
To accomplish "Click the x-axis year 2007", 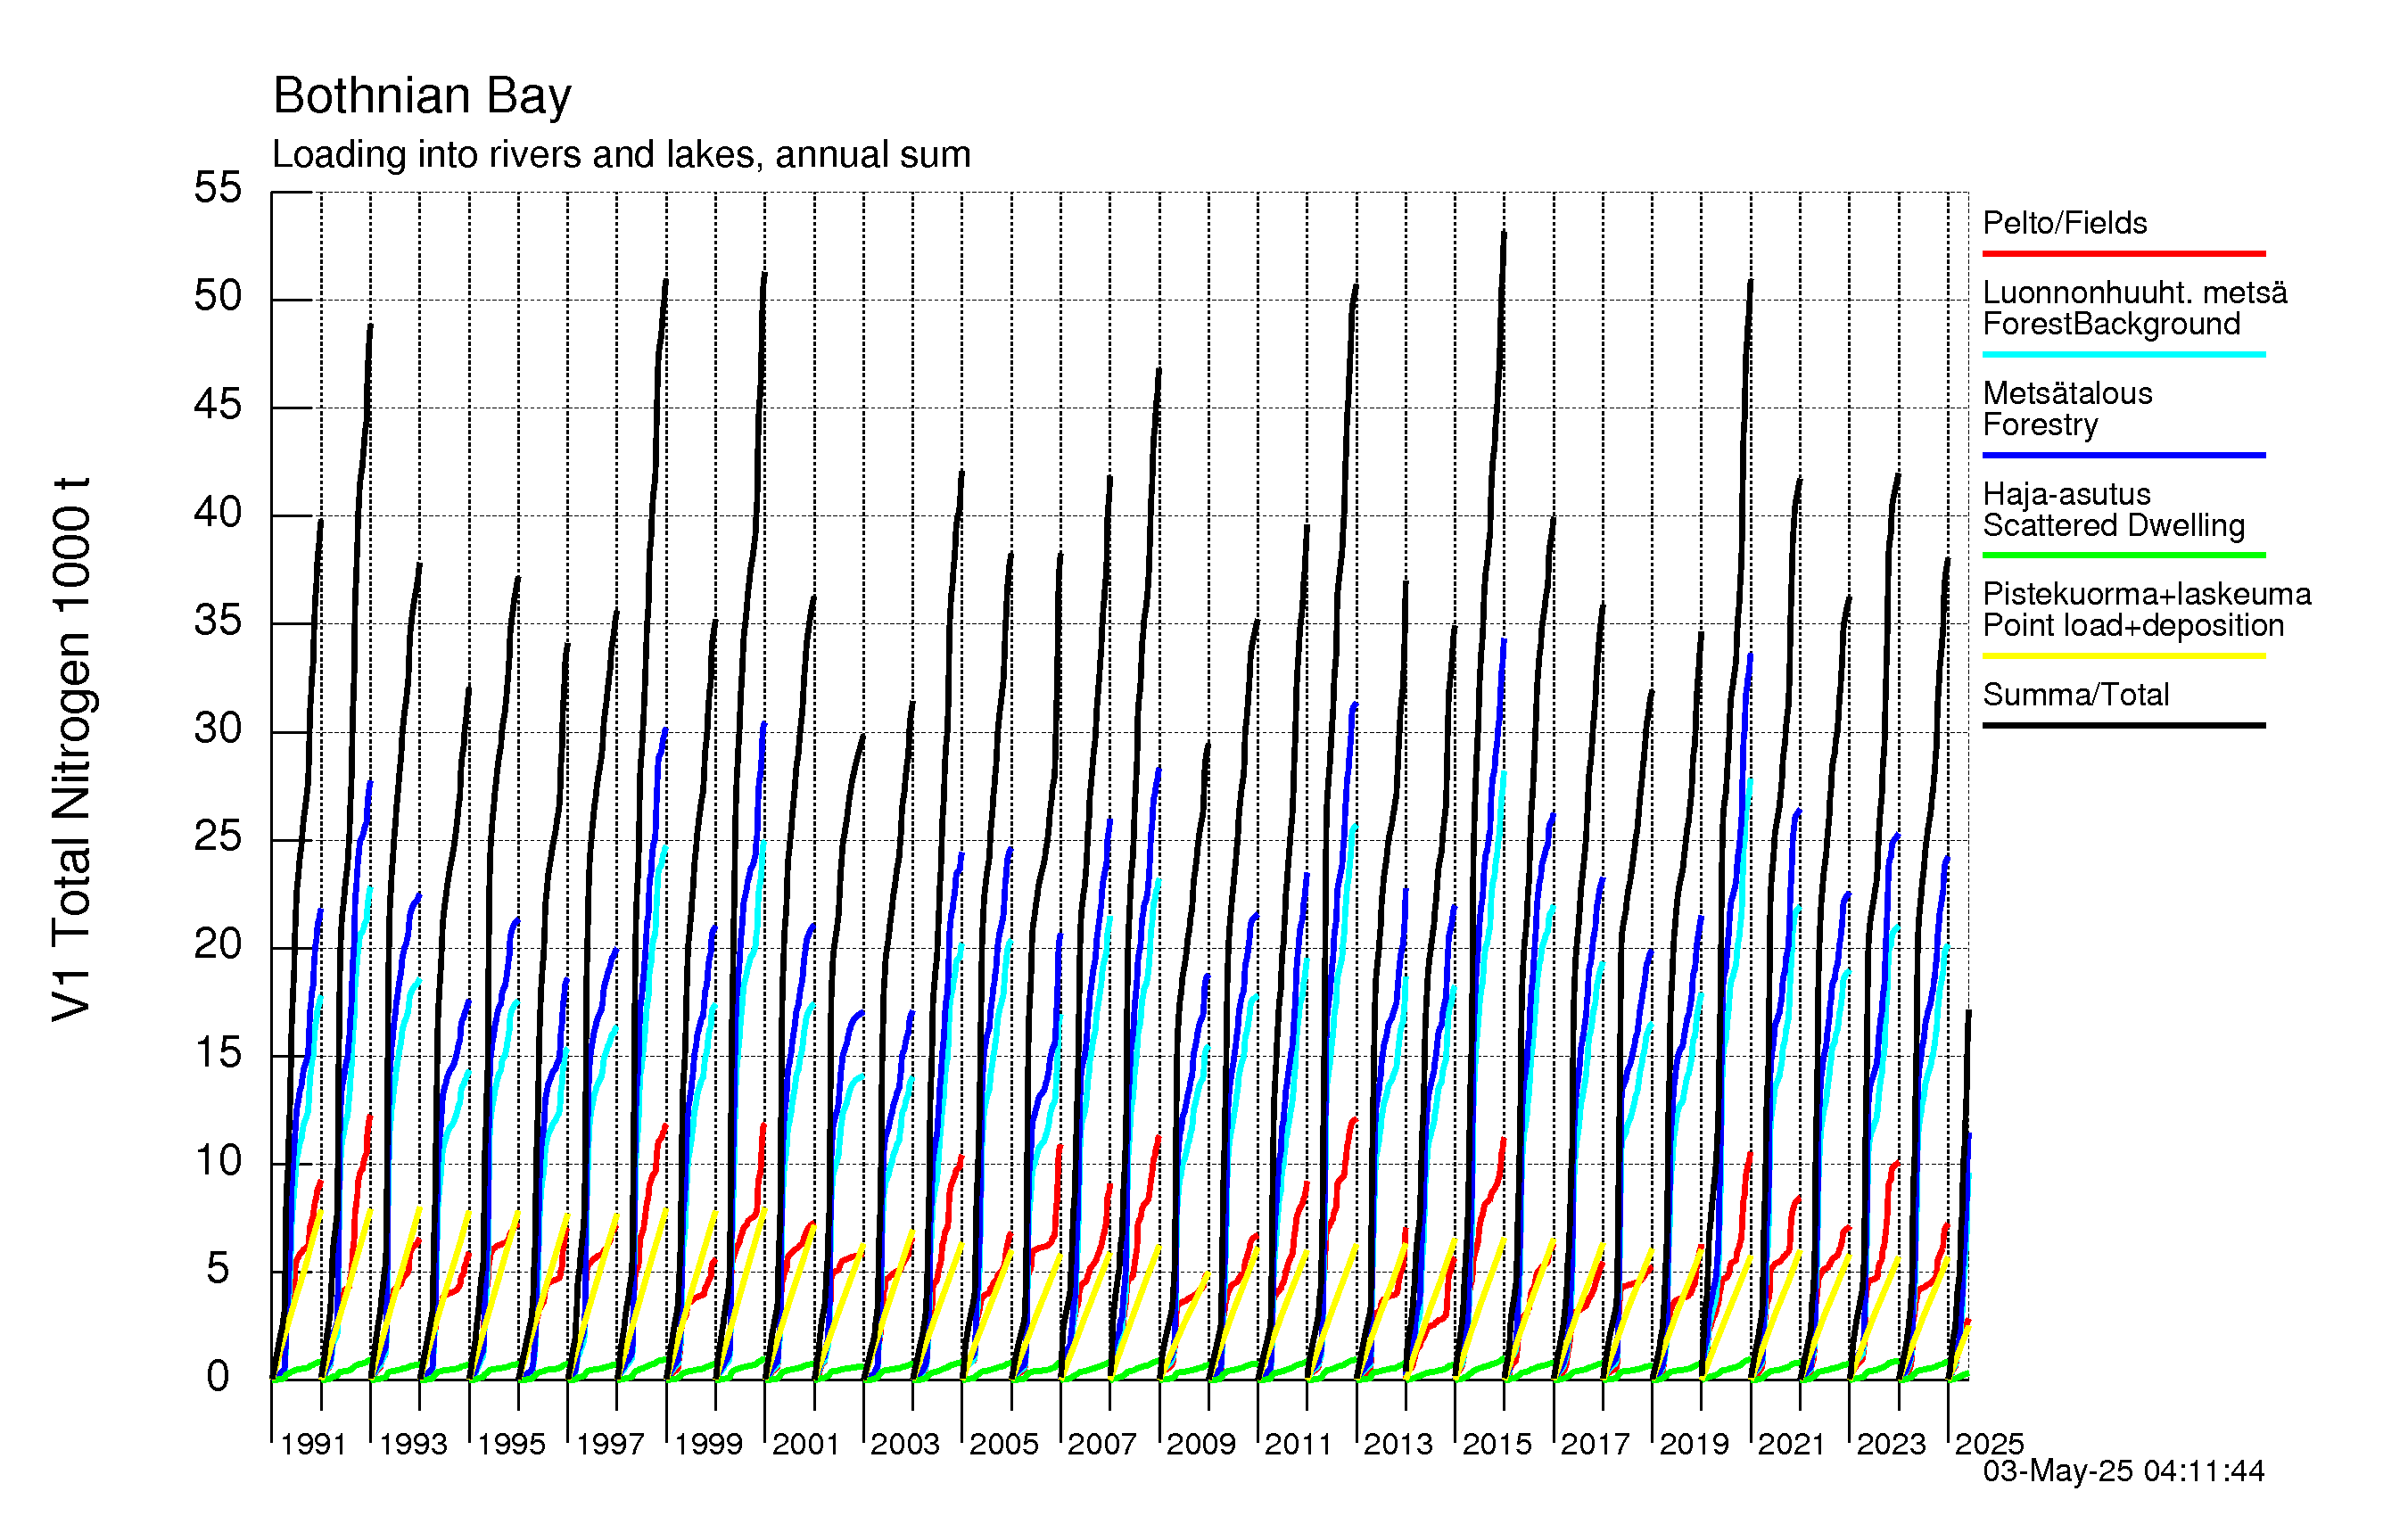I will 1102,1444.
